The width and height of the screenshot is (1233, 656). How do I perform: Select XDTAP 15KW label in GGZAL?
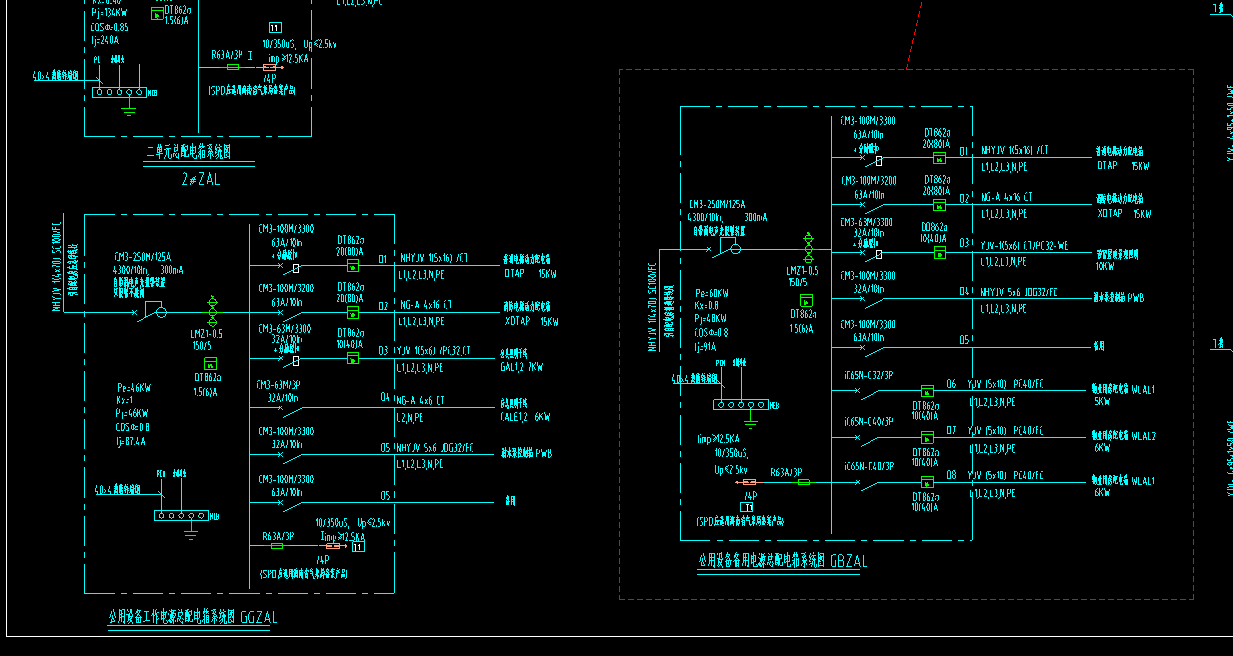532,322
